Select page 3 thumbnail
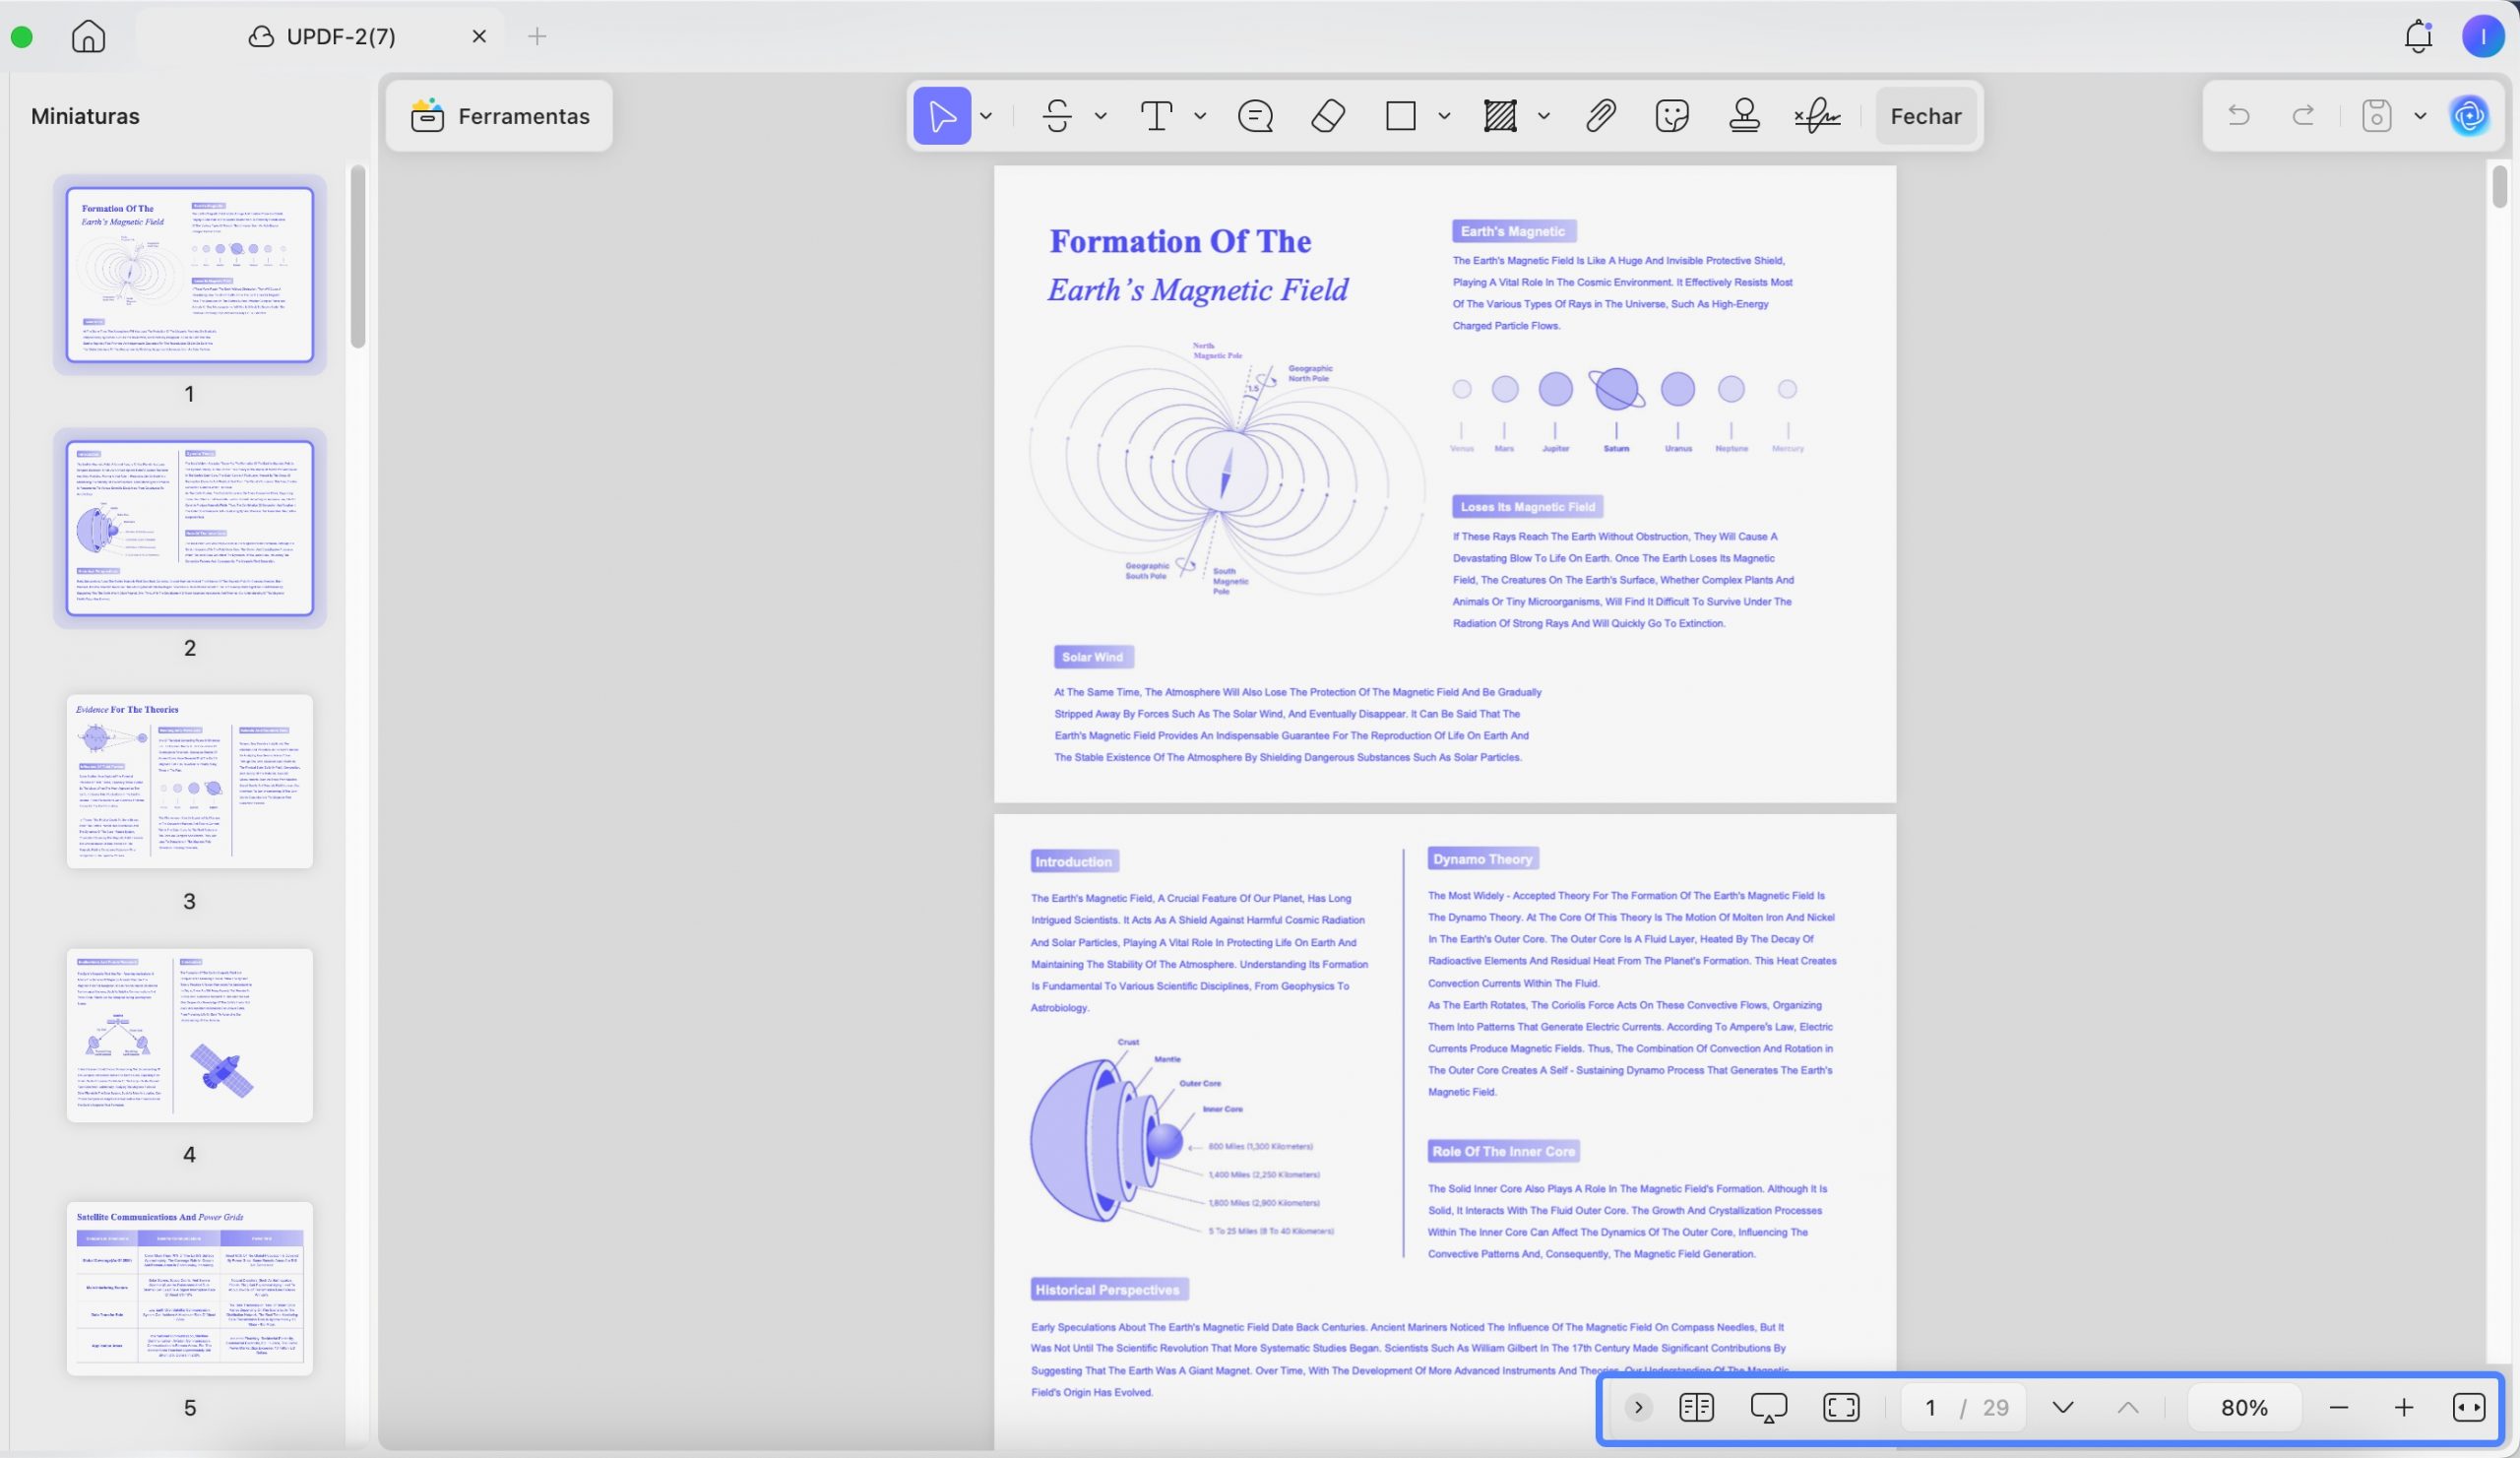Image resolution: width=2520 pixels, height=1458 pixels. tap(189, 781)
